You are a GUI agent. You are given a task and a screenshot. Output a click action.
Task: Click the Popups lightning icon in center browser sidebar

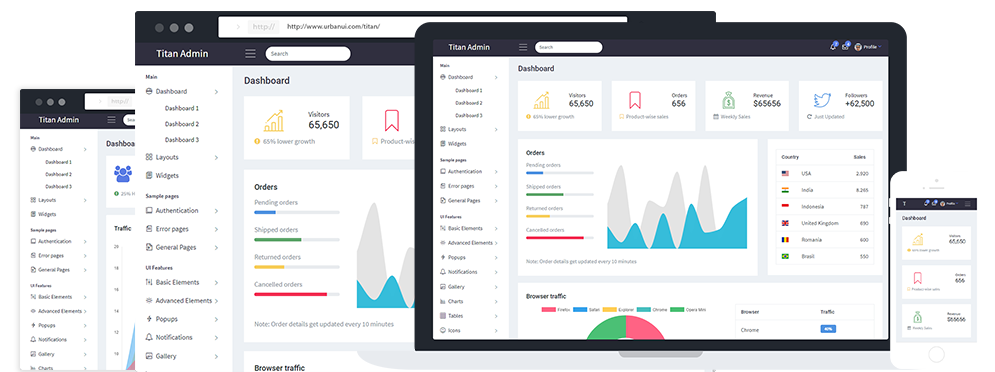(x=149, y=319)
